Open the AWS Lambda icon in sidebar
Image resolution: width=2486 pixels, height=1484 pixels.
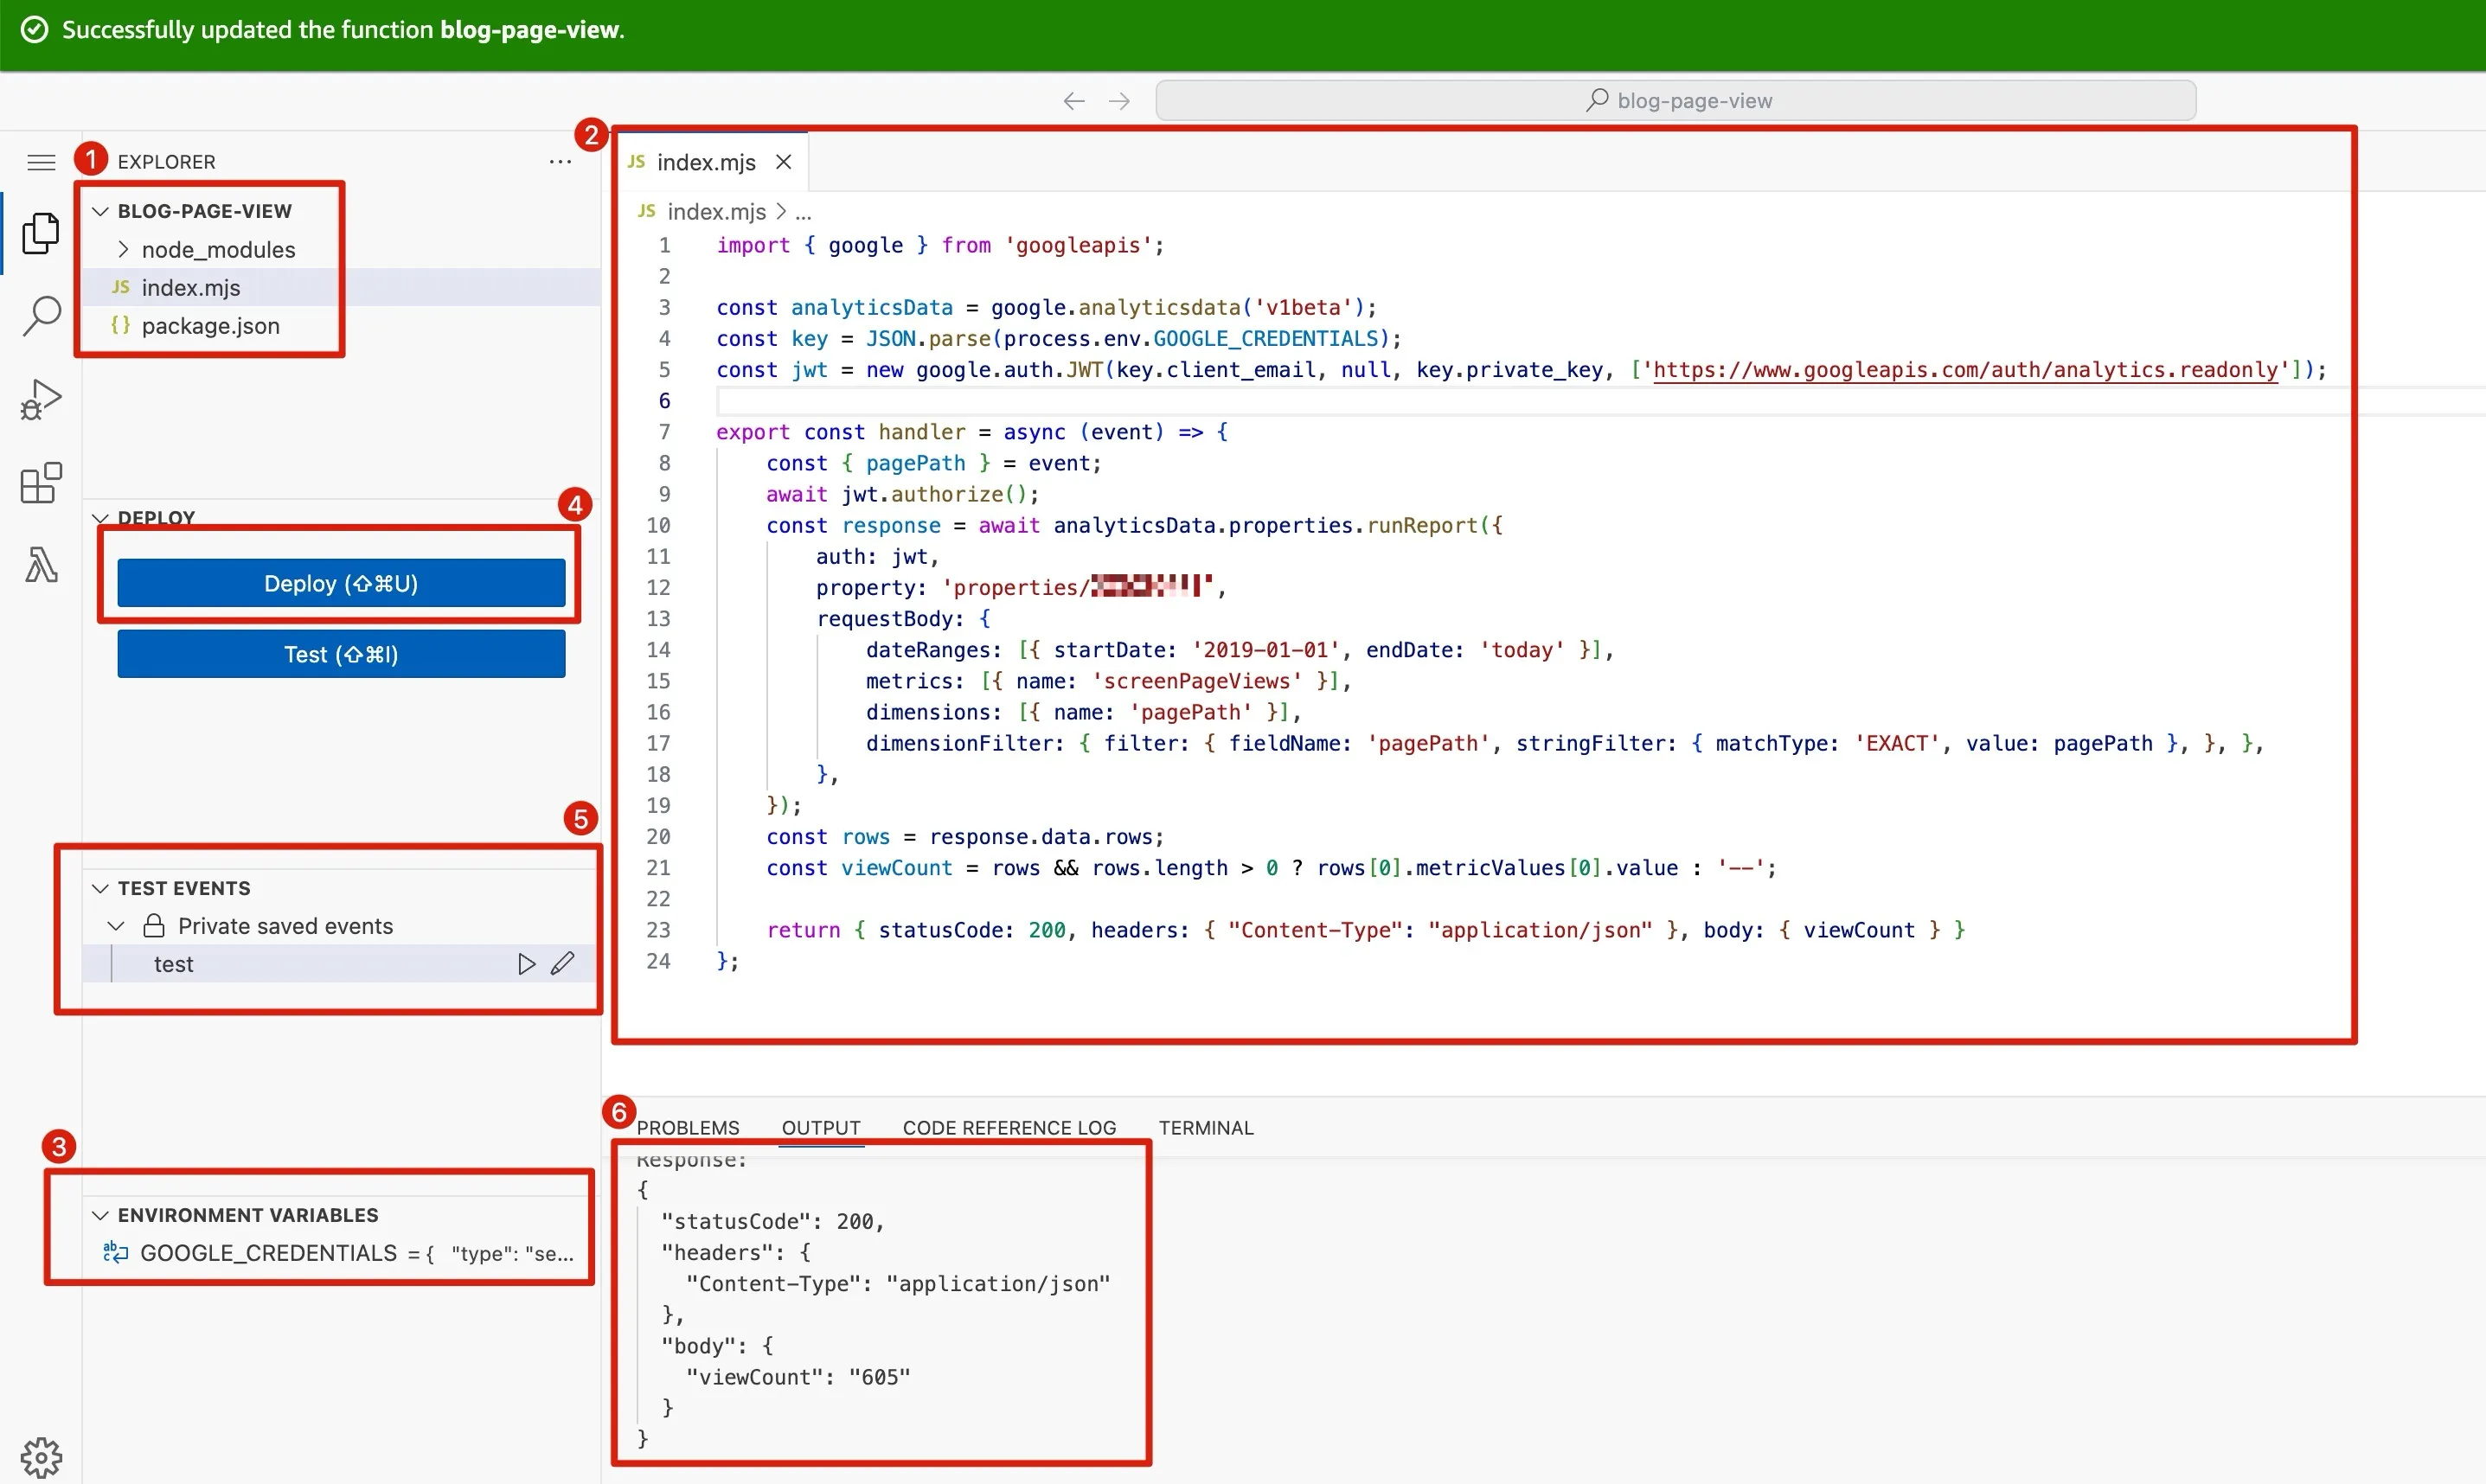41,565
